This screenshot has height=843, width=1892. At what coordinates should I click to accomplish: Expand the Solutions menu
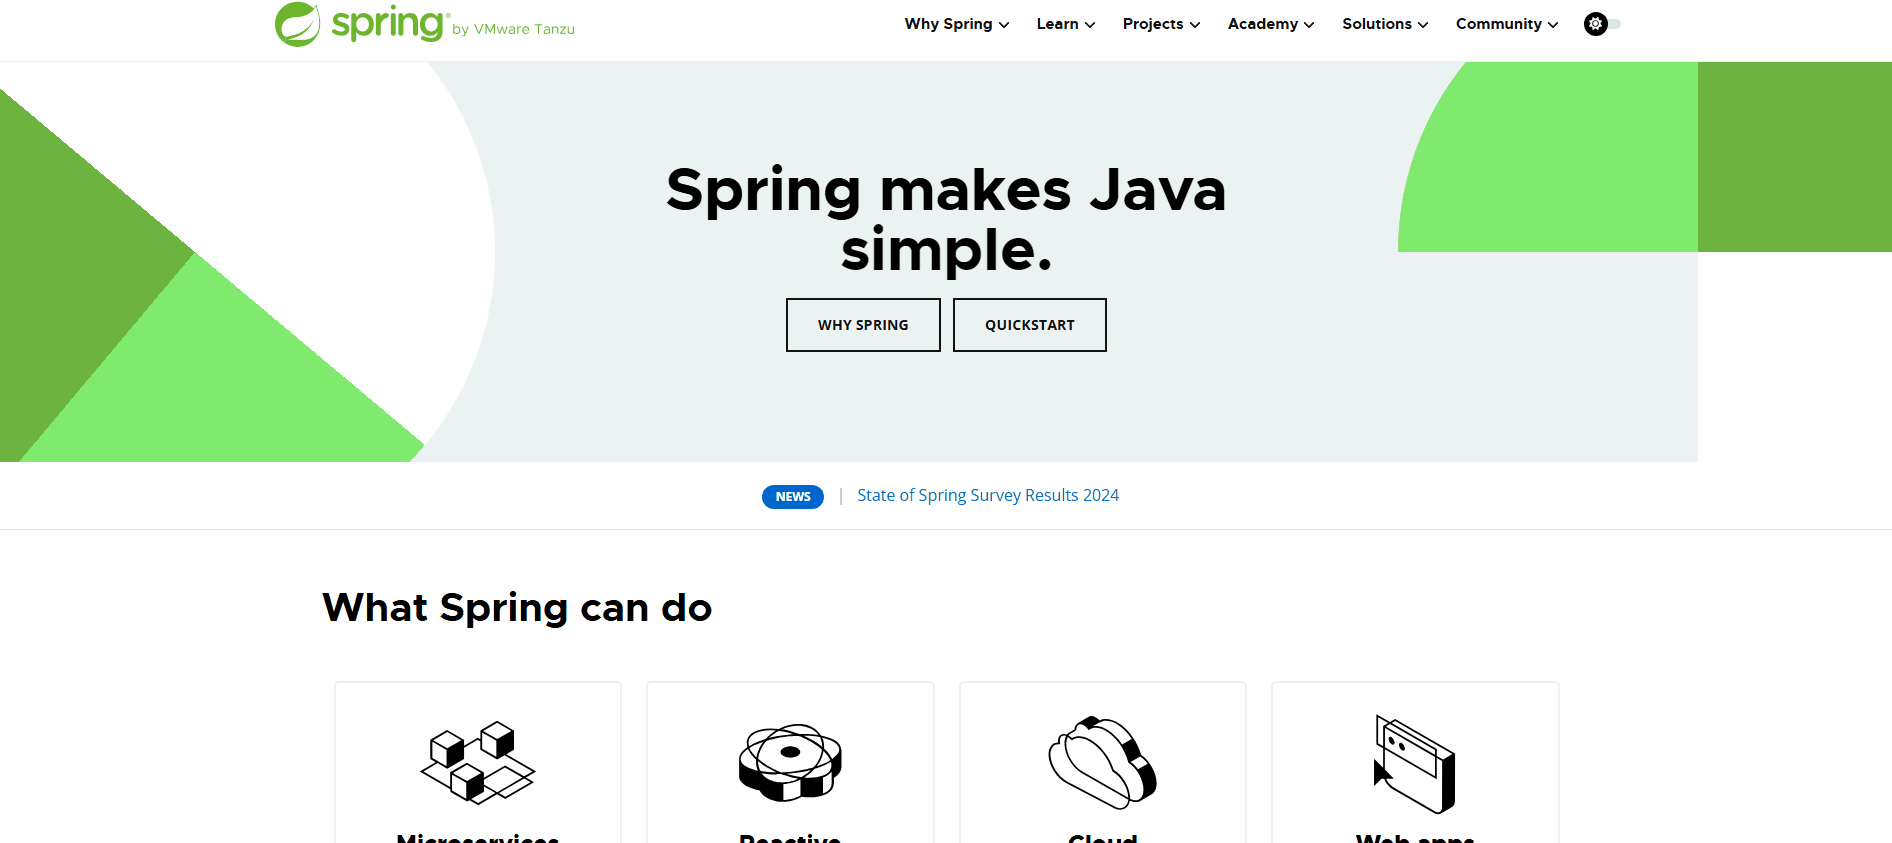pyautogui.click(x=1385, y=24)
